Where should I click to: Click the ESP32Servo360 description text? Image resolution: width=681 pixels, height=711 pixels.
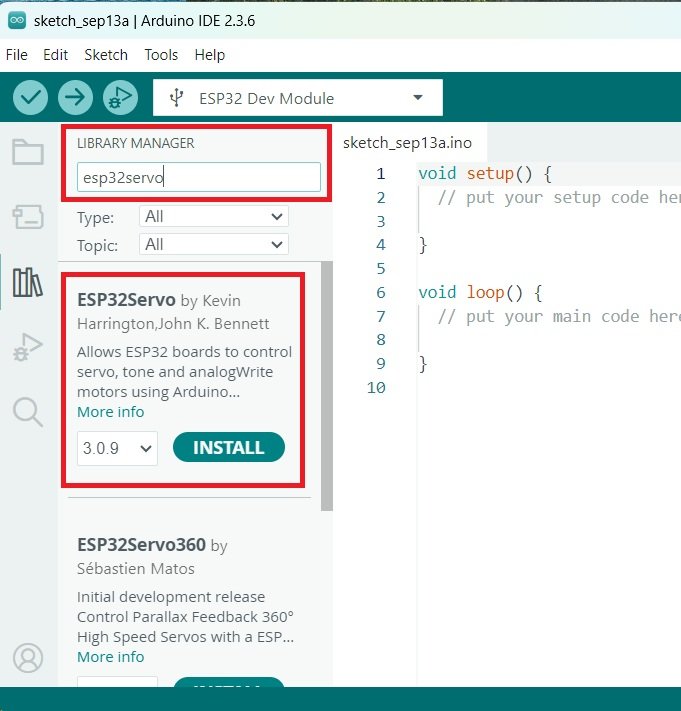[x=185, y=617]
